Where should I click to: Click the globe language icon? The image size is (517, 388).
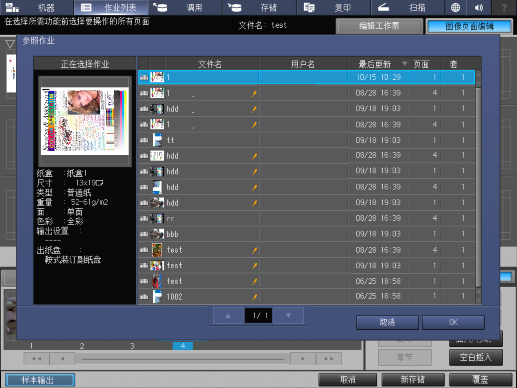(455, 7)
